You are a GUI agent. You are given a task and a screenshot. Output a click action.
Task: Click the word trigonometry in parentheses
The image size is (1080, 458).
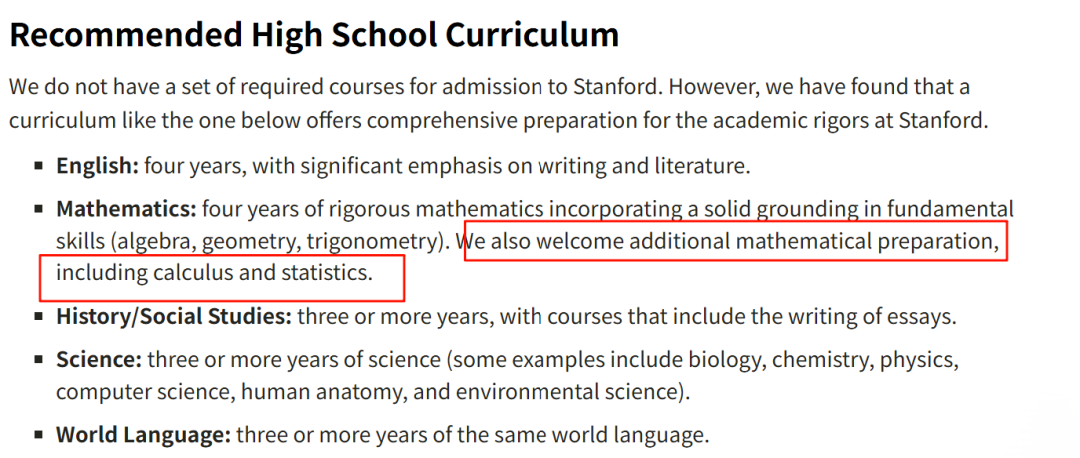[x=372, y=241]
